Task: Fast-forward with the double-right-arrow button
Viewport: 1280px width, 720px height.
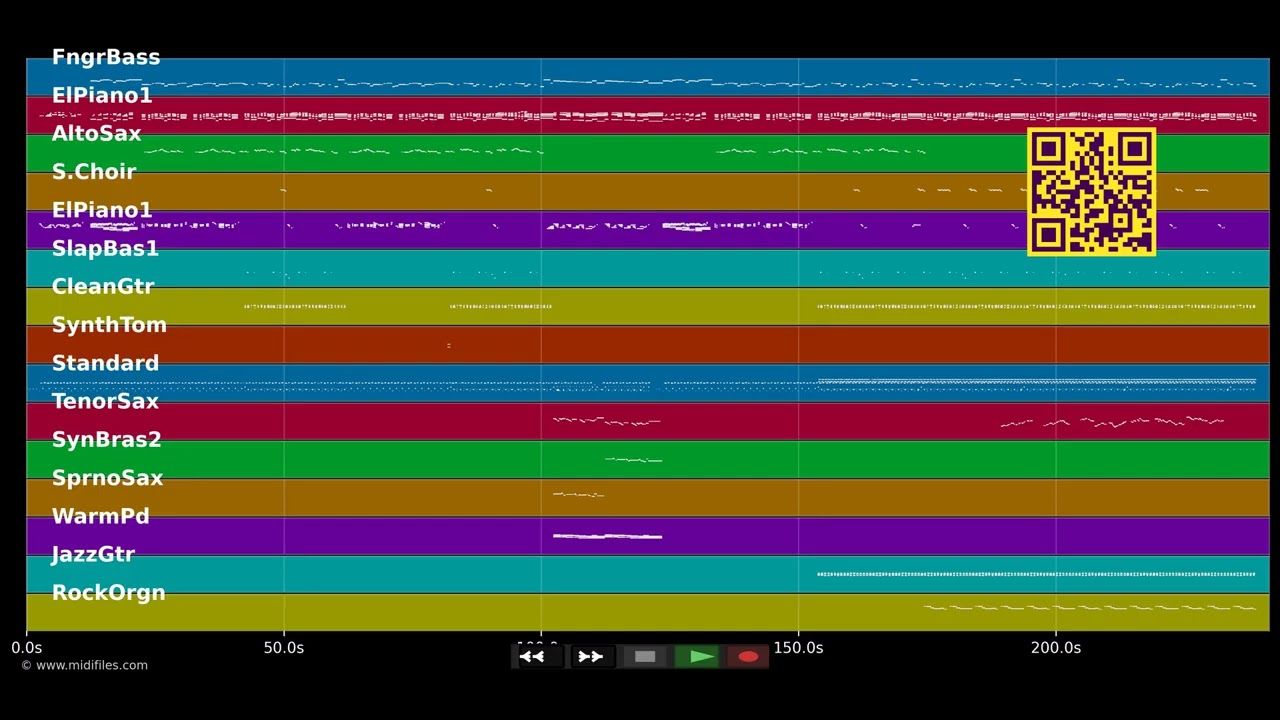Action: pyautogui.click(x=591, y=657)
